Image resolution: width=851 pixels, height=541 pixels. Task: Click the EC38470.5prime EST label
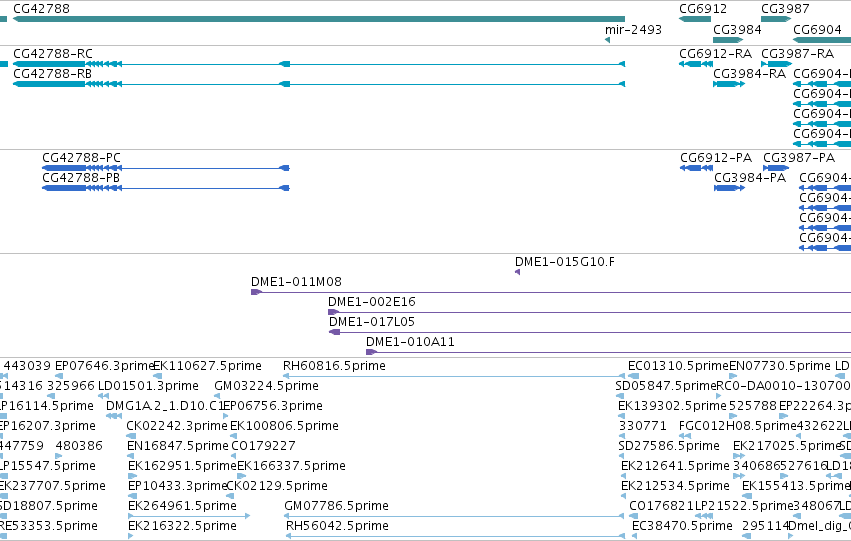(682, 526)
